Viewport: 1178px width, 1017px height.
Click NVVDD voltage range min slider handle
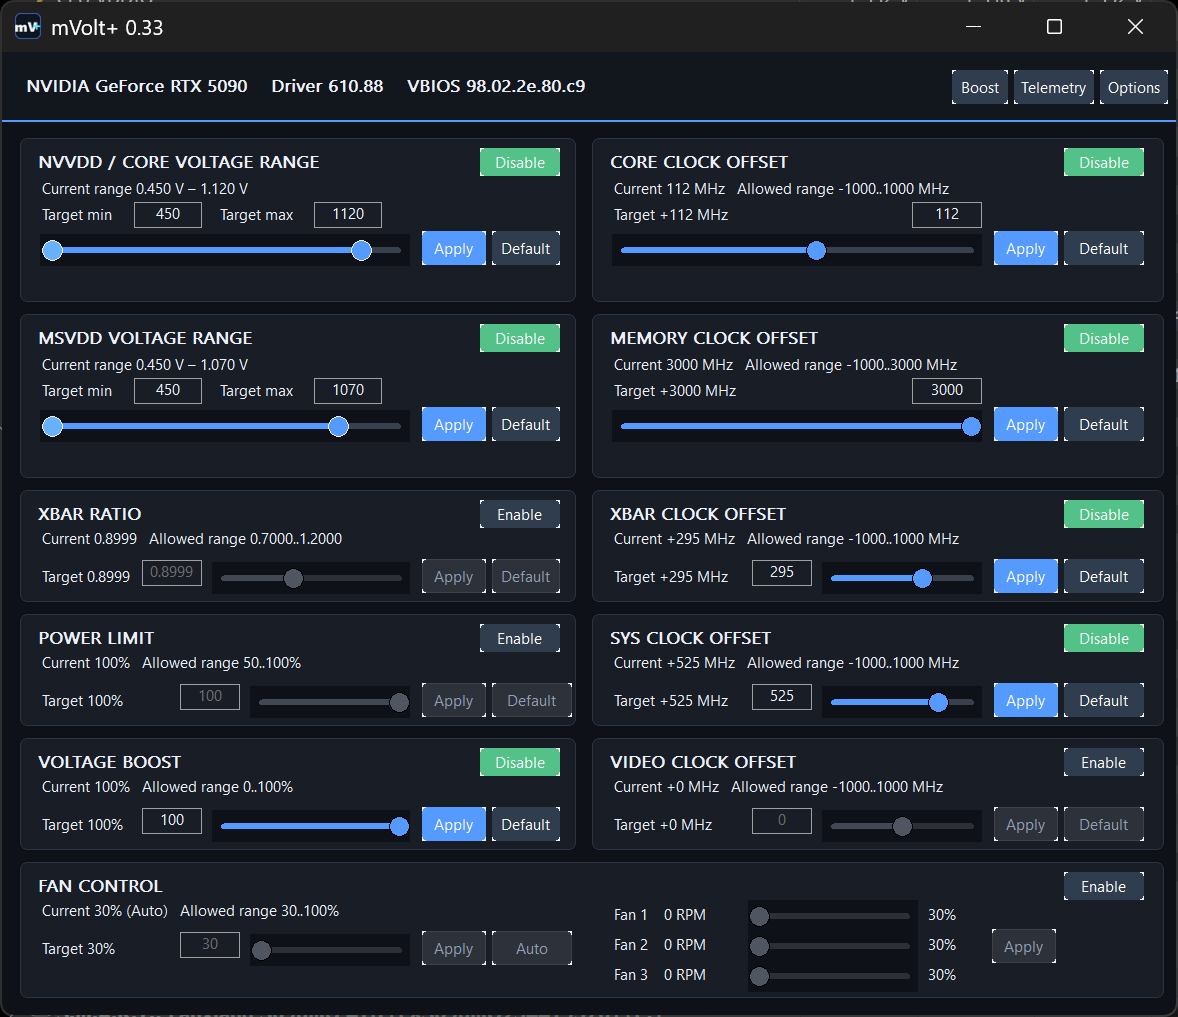coord(53,250)
